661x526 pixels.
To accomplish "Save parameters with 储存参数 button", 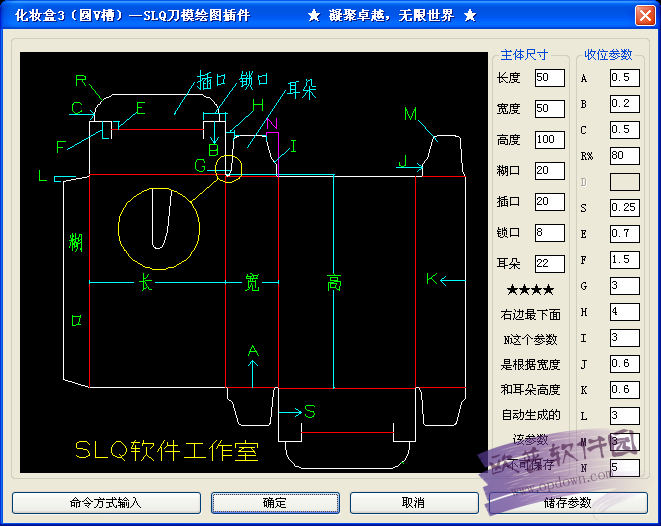I will coord(568,503).
